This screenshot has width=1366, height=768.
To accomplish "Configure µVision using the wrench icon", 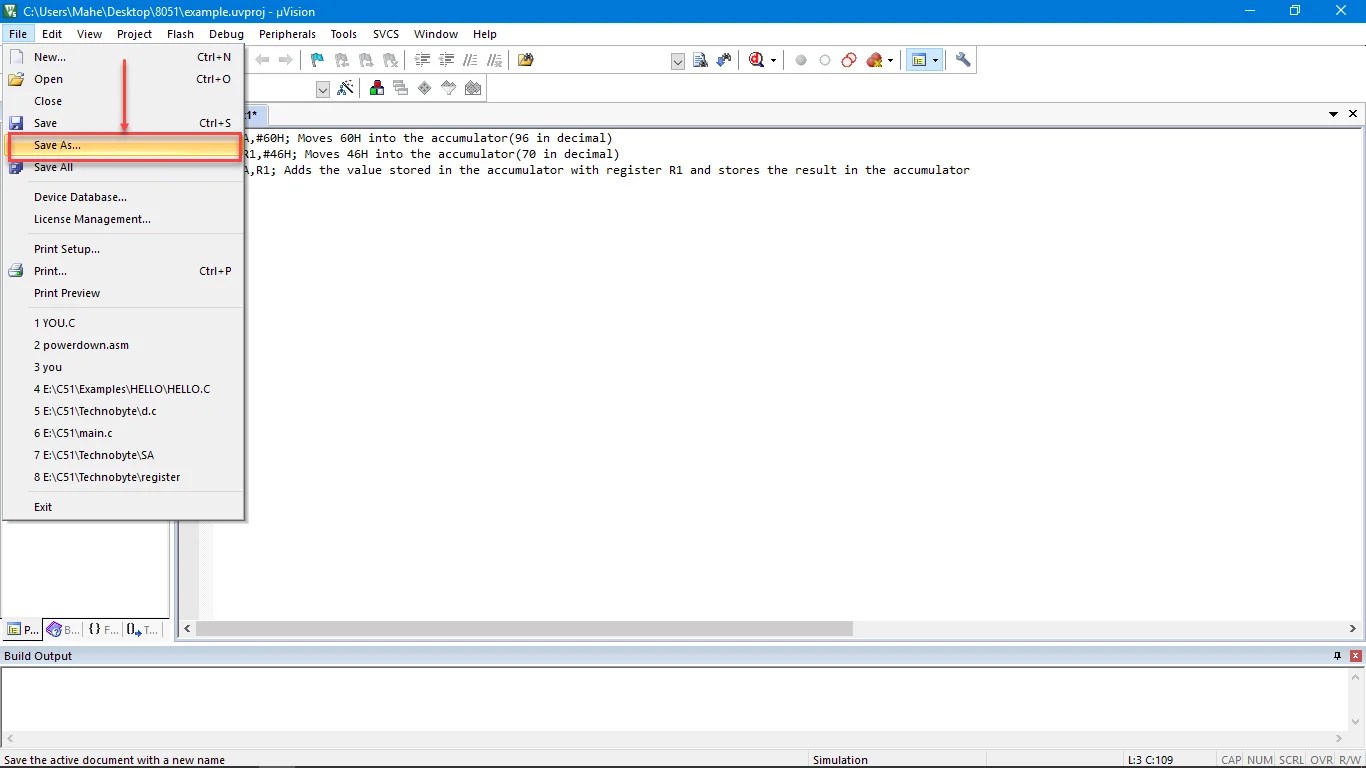I will pyautogui.click(x=961, y=60).
